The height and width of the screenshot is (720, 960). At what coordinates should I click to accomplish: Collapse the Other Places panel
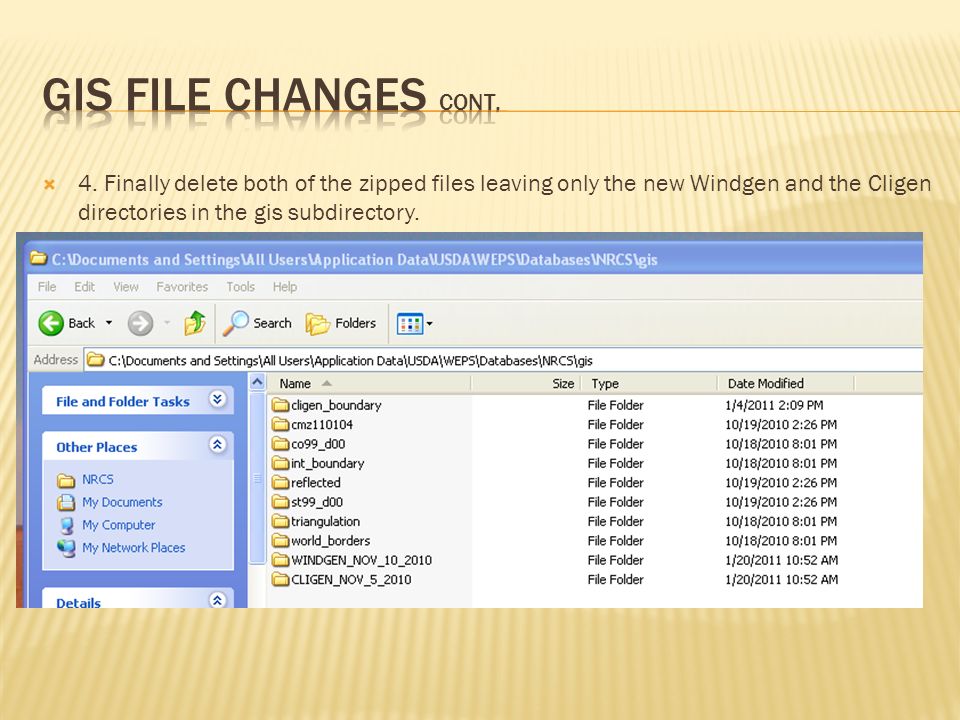pyautogui.click(x=217, y=444)
